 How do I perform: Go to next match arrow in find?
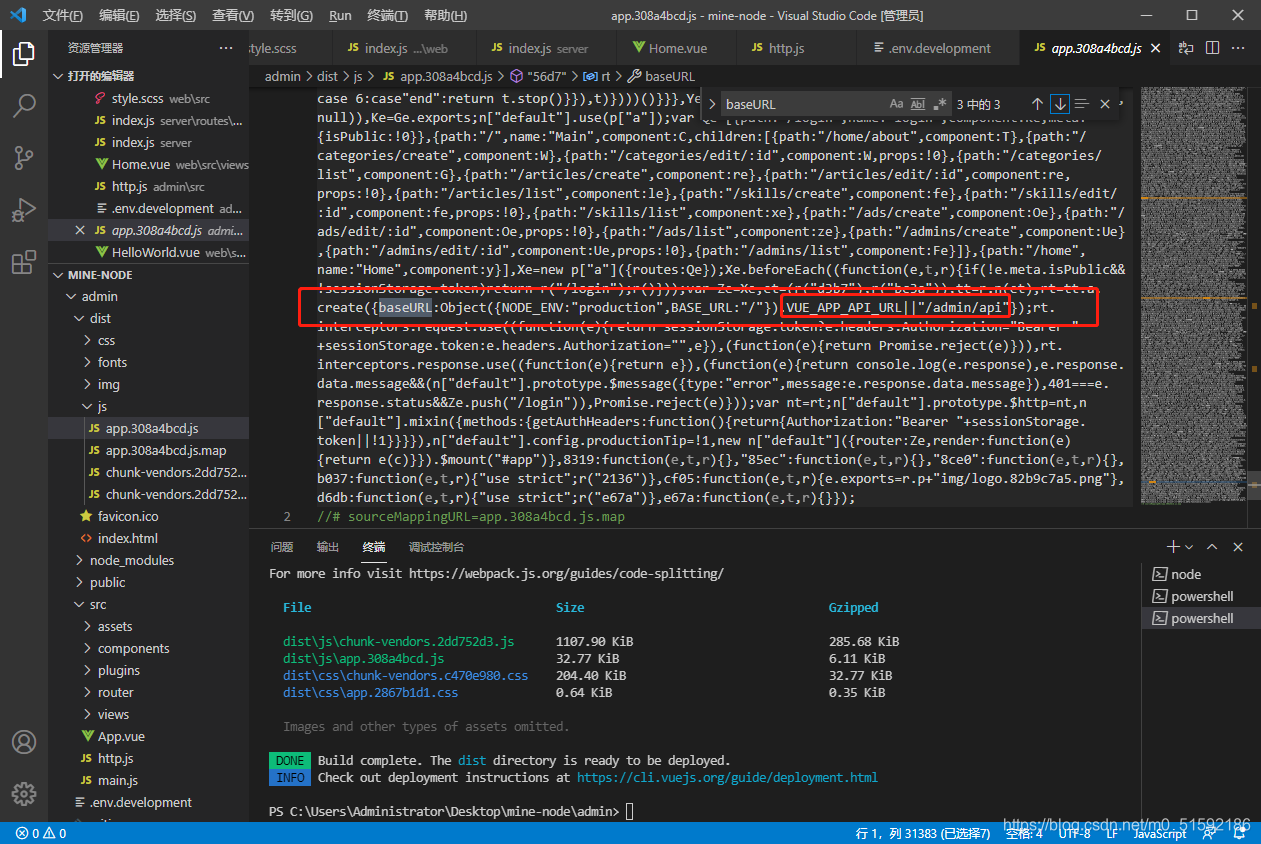[1060, 104]
